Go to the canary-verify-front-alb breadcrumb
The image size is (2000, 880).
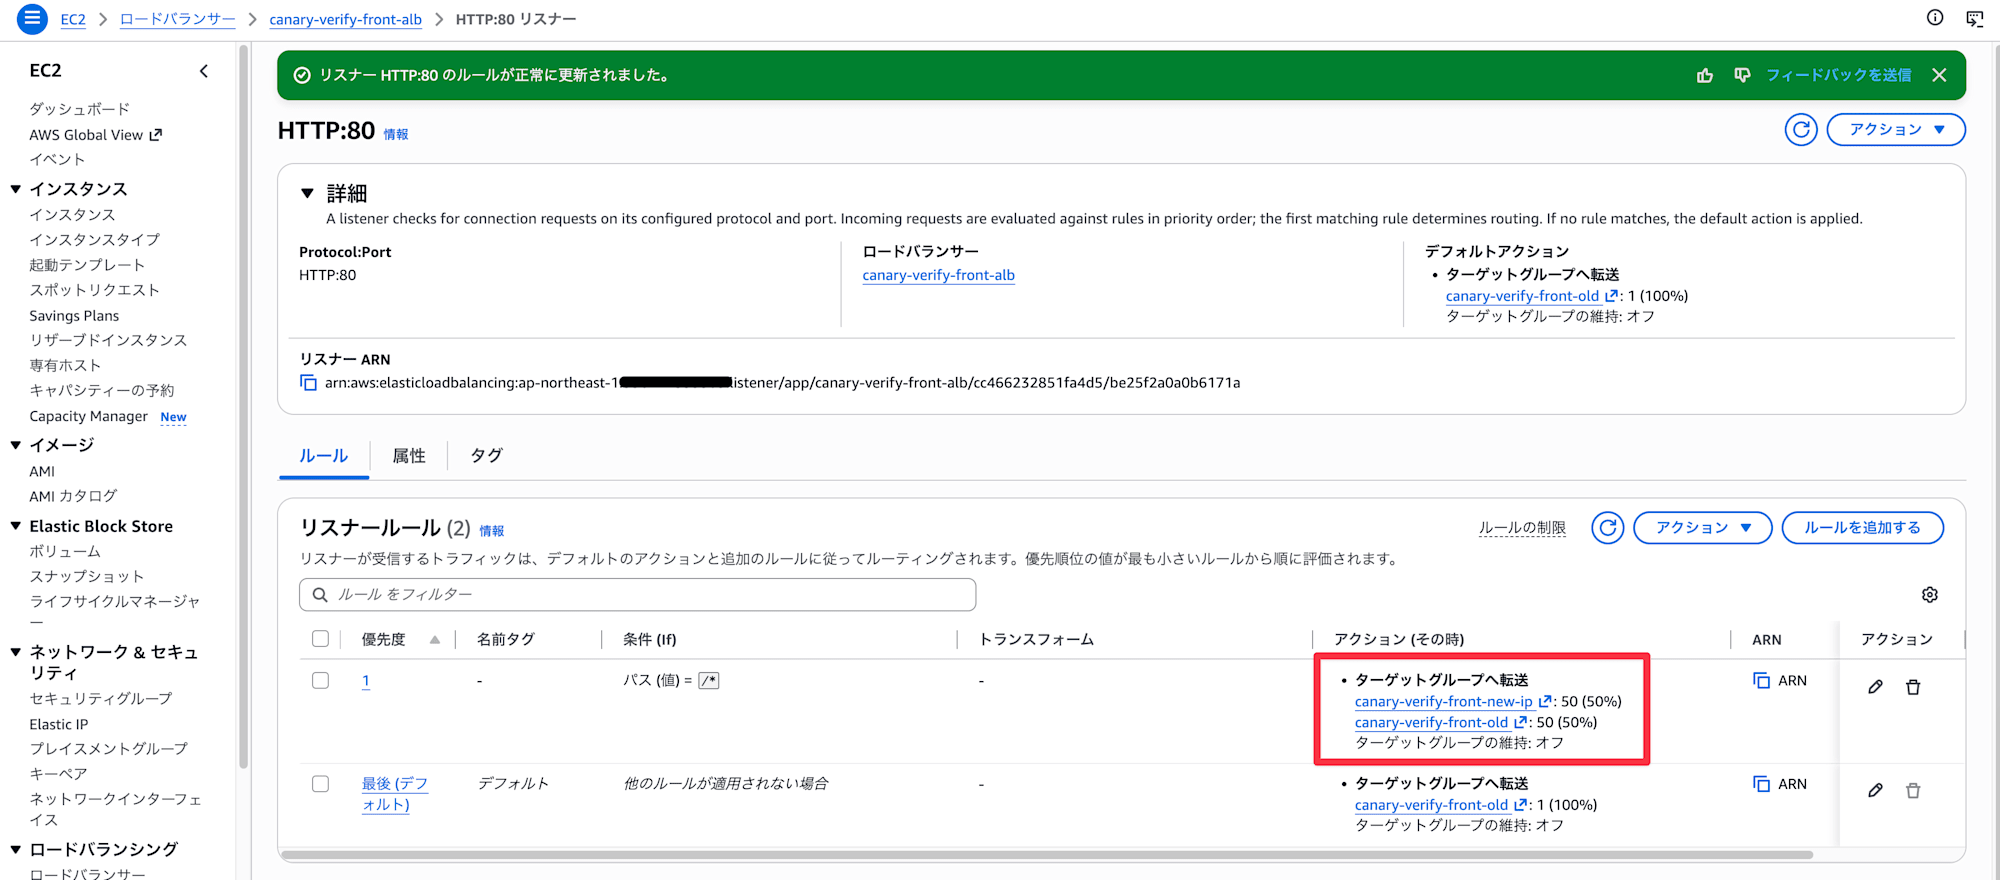coord(345,19)
